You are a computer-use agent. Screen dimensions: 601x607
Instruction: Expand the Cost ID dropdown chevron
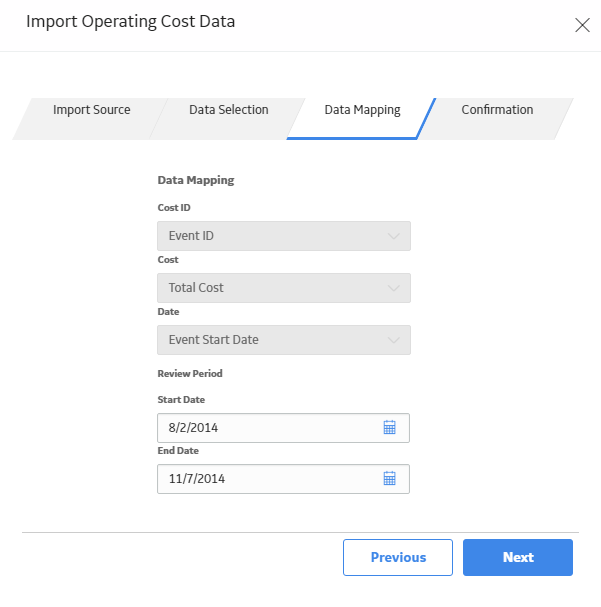point(394,236)
